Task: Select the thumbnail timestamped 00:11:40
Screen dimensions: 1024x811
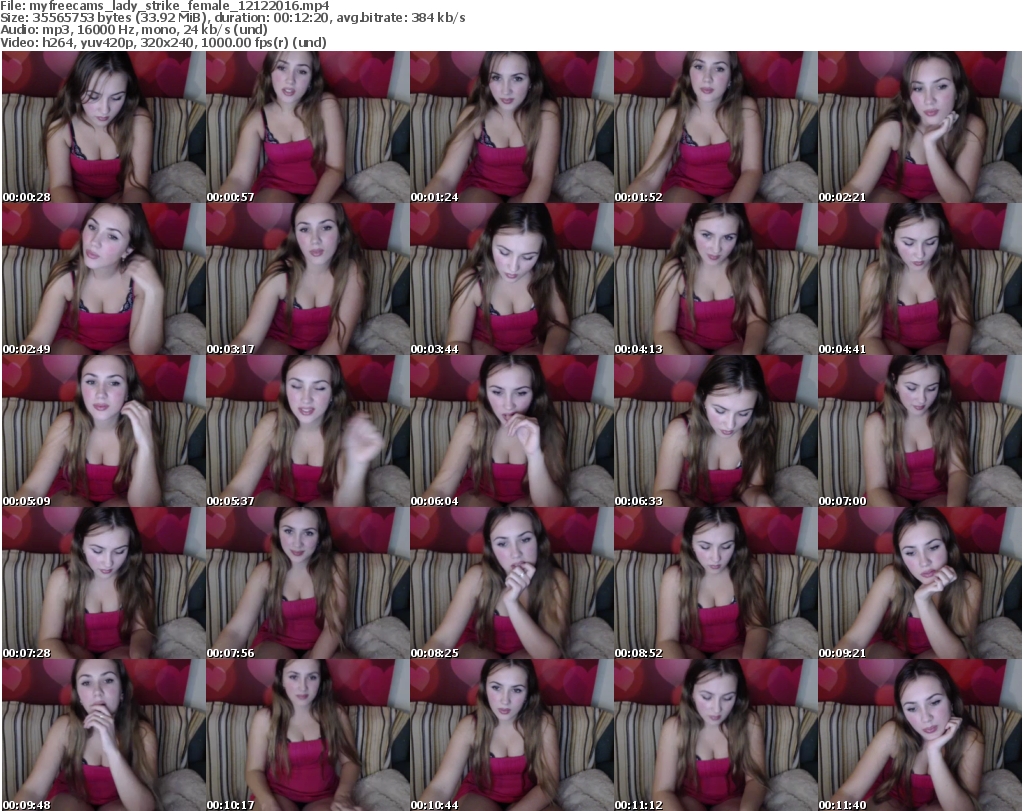Action: (920, 735)
